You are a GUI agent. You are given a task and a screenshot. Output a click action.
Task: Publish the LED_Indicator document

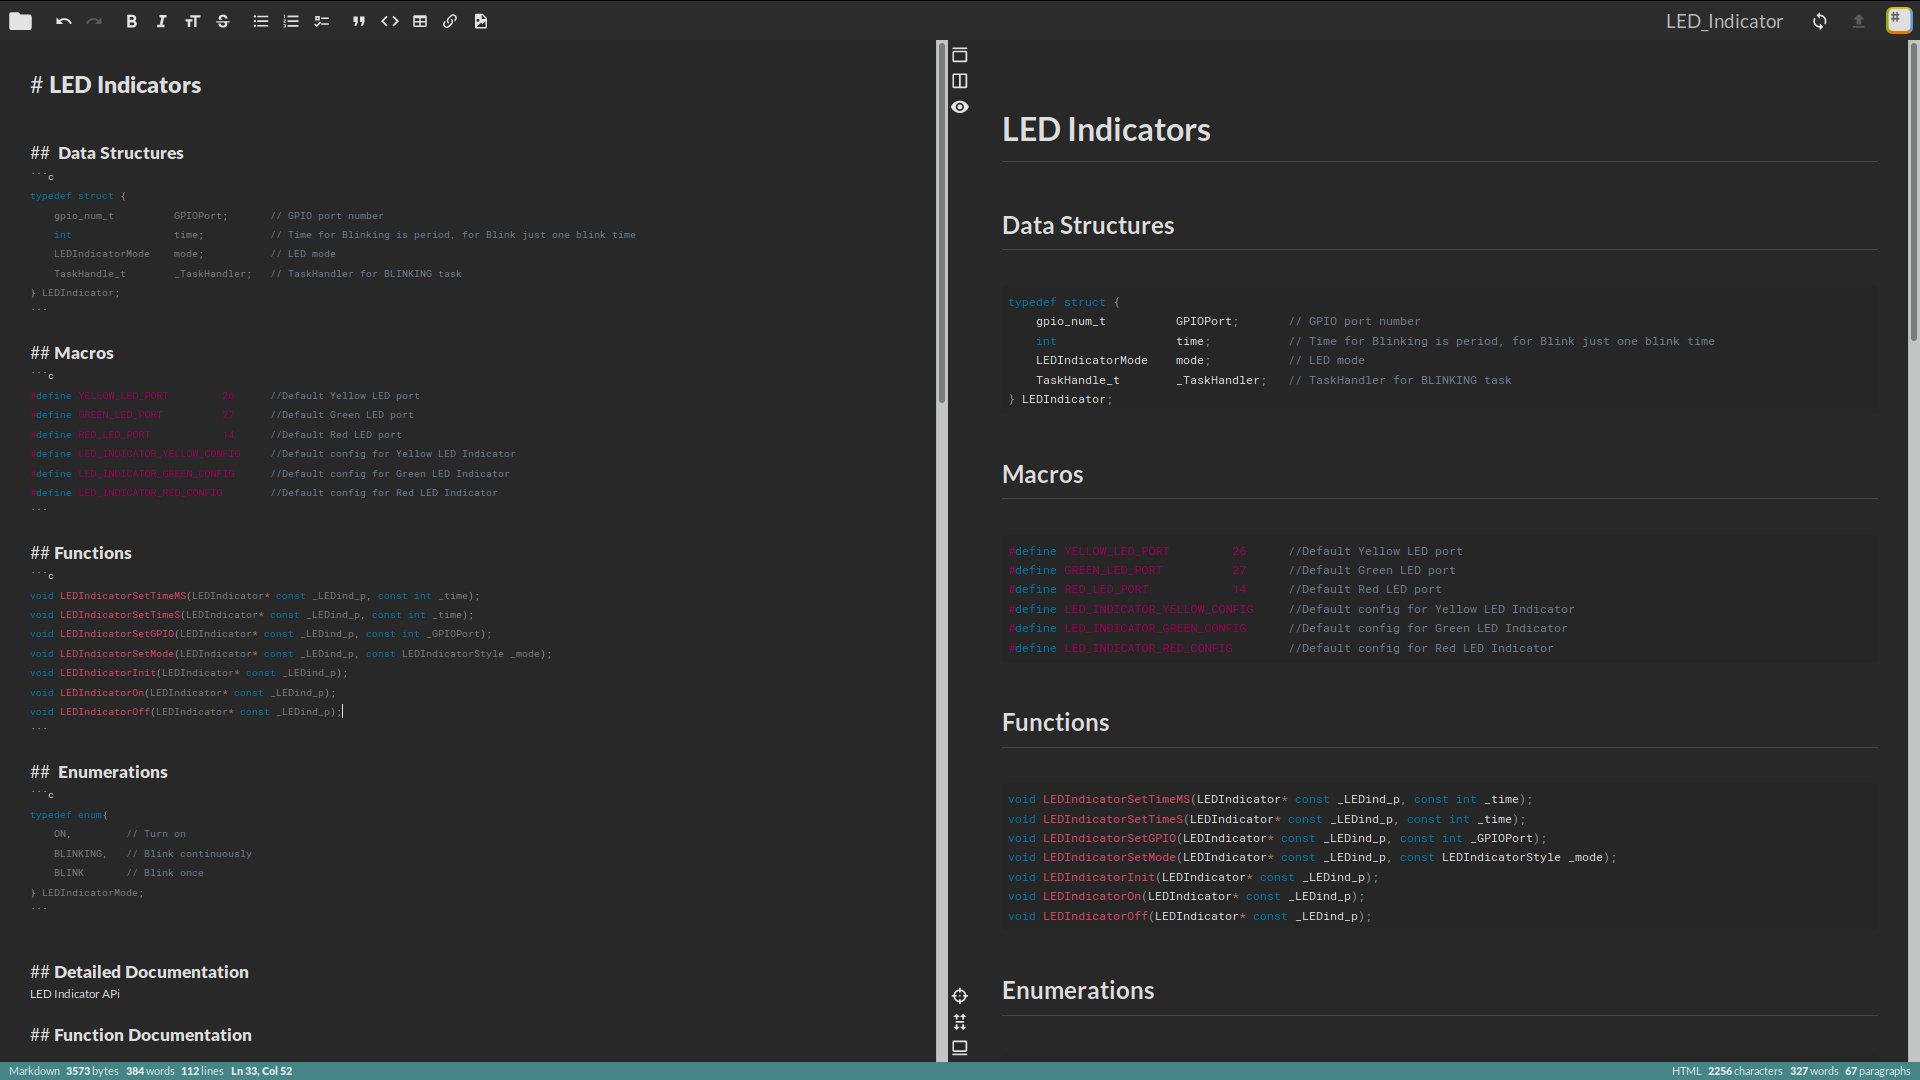click(1858, 21)
